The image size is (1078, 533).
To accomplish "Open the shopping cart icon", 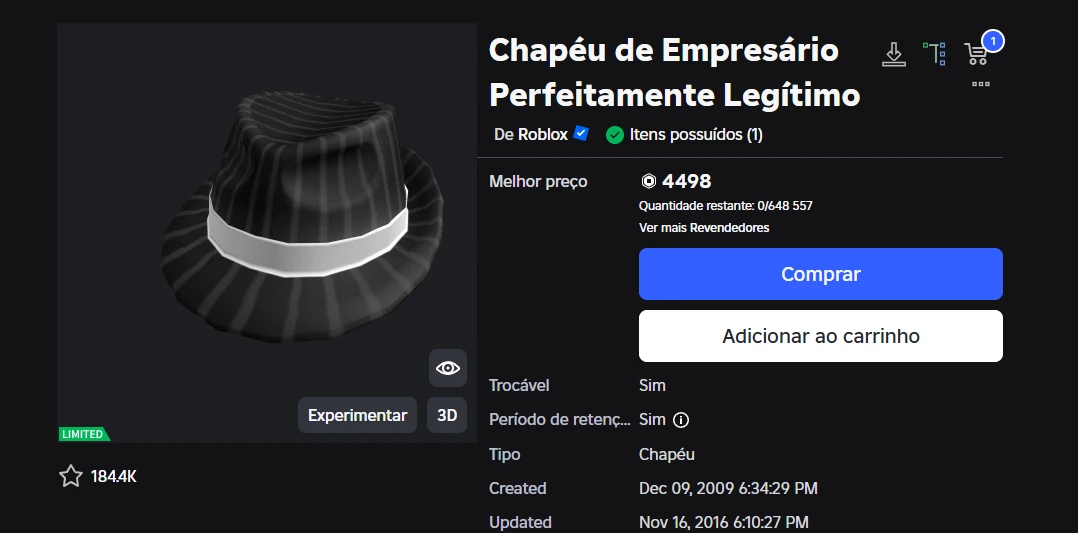I will point(976,54).
